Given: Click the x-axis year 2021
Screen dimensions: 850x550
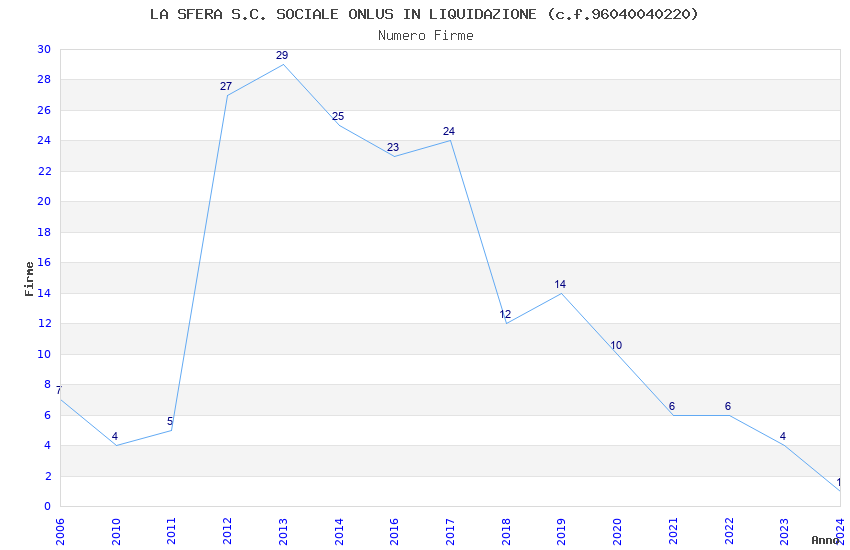Looking at the screenshot, I should coord(673,531).
